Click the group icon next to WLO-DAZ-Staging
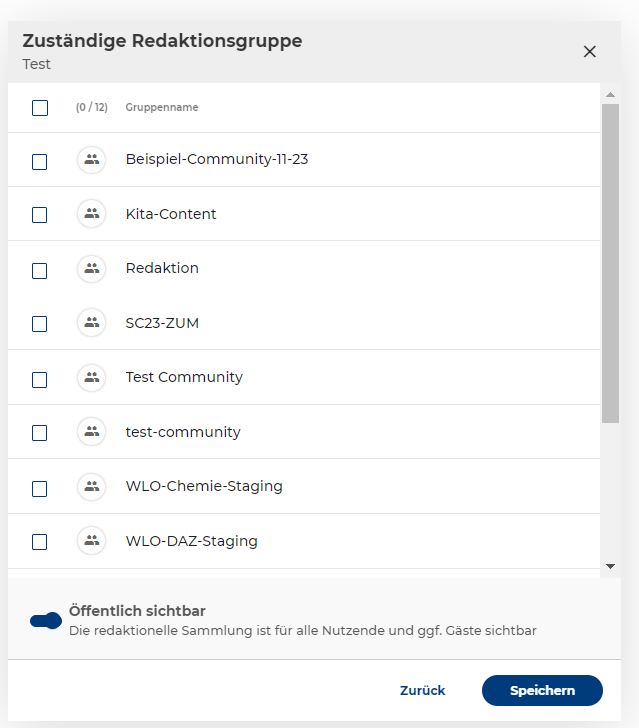Viewport: 639px width, 728px height. point(91,541)
